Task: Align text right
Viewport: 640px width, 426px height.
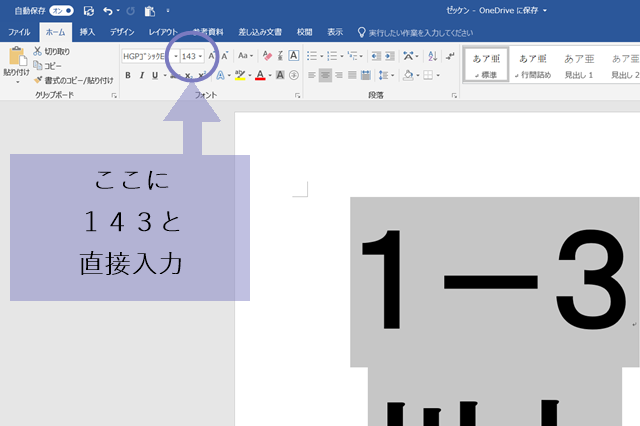Action: pyautogui.click(x=339, y=75)
